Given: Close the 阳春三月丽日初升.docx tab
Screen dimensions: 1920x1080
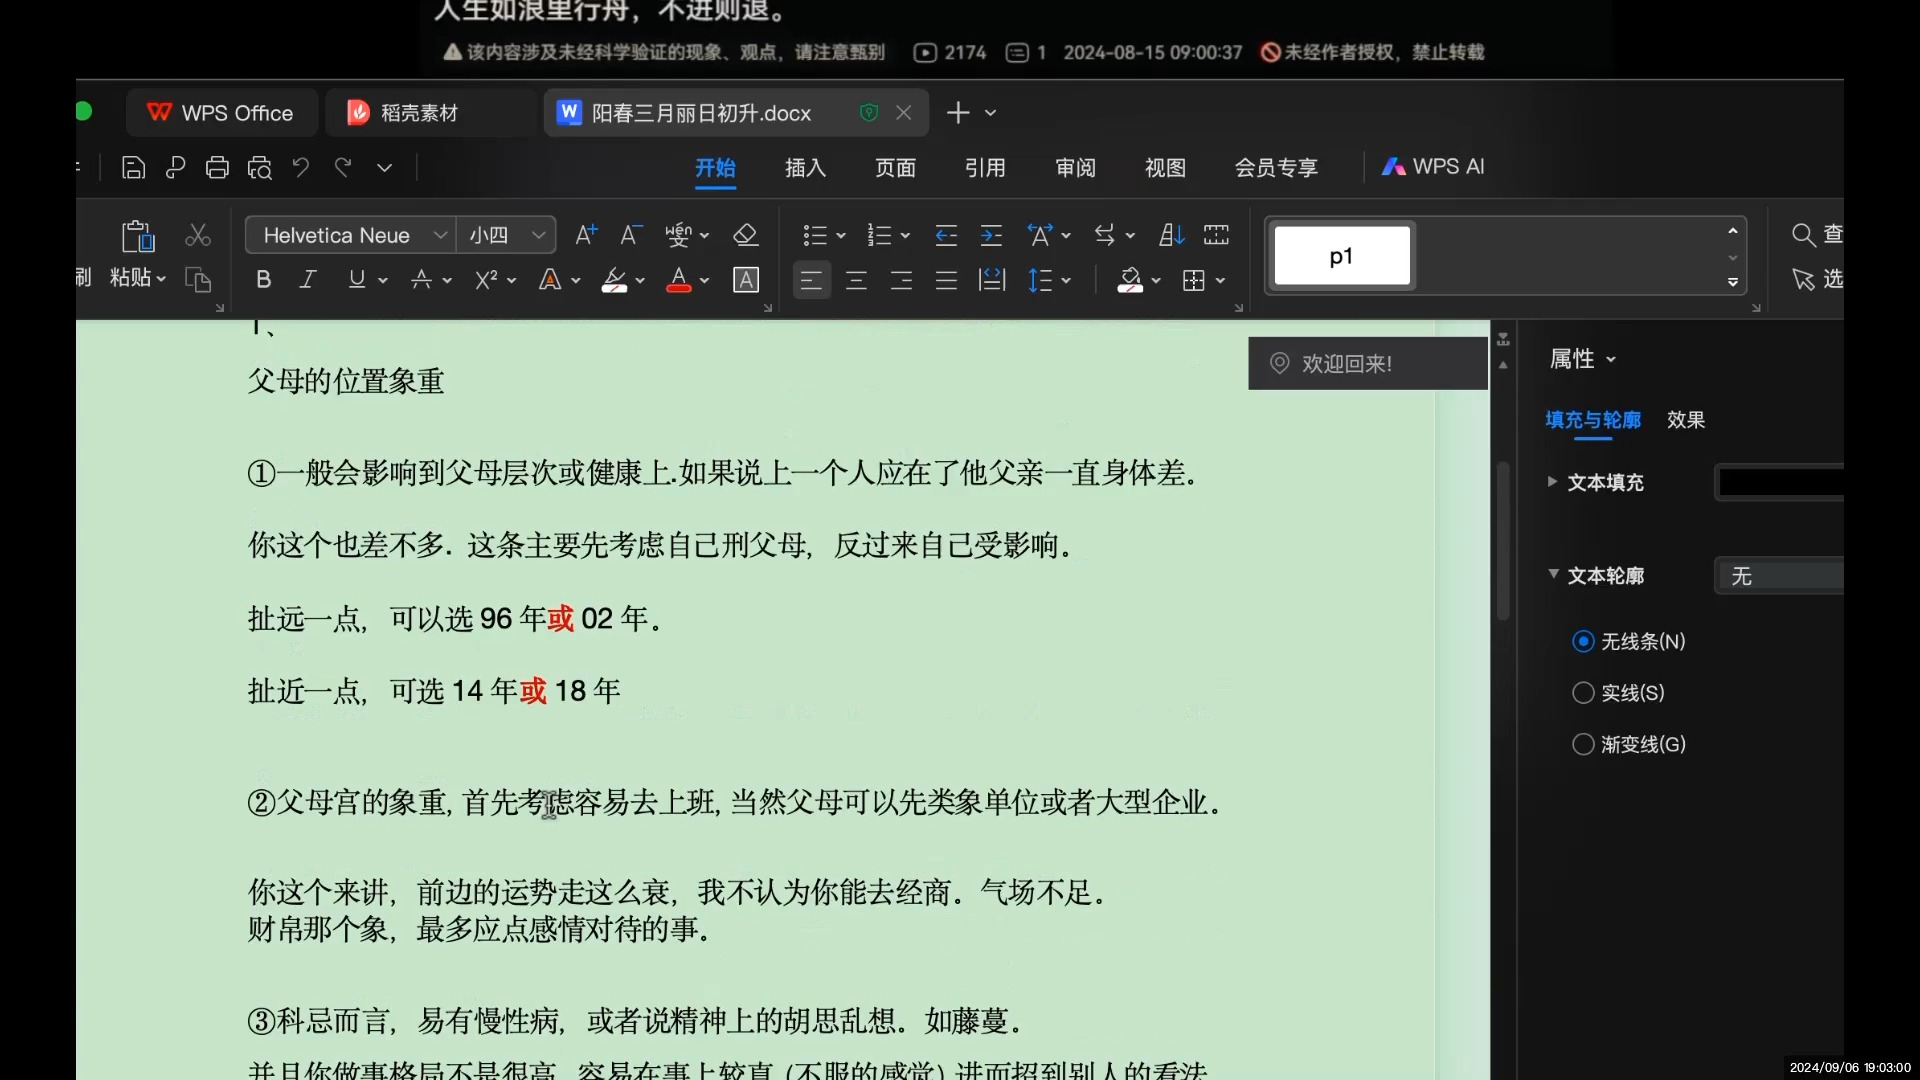Looking at the screenshot, I should click(904, 113).
